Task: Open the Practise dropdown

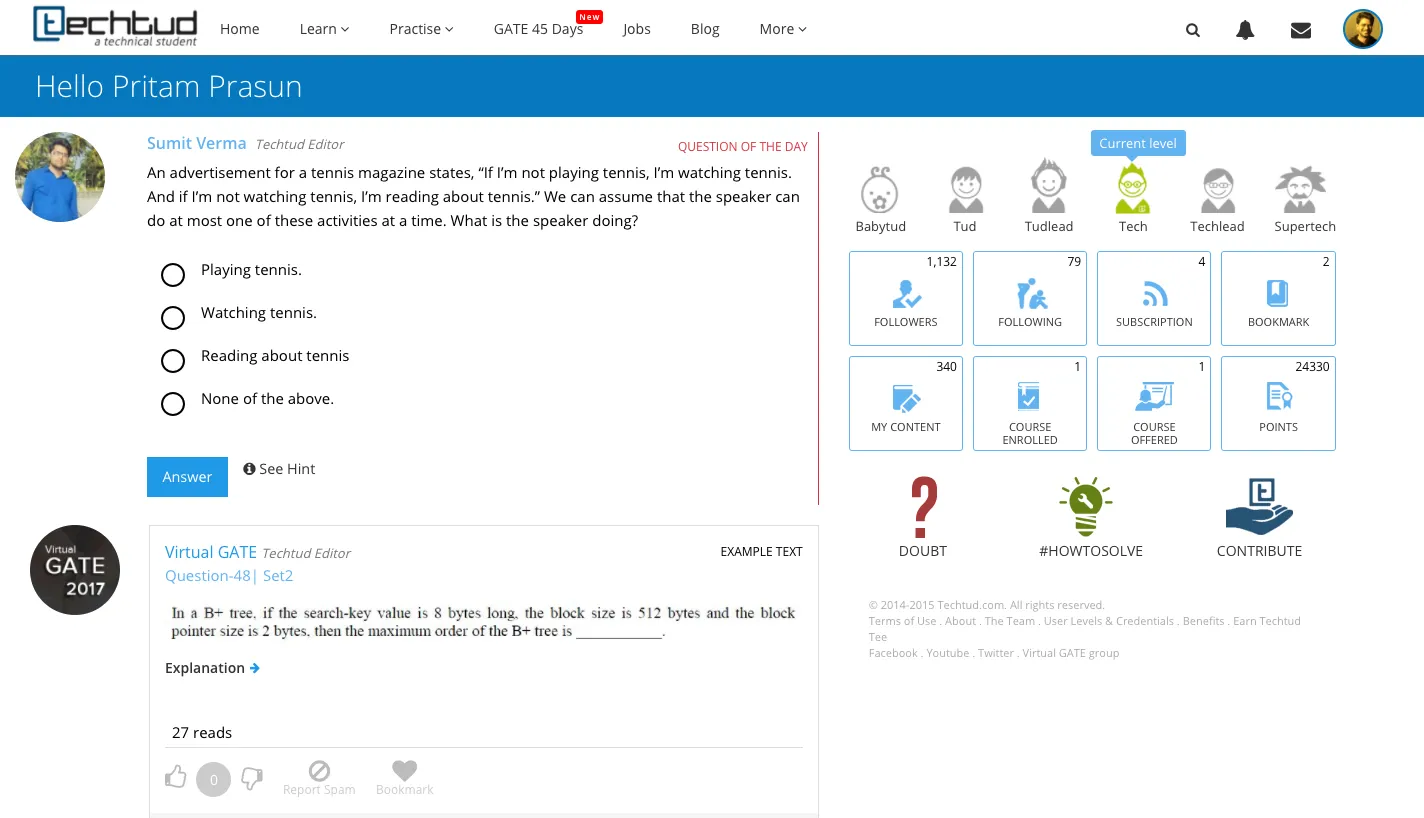Action: (420, 28)
